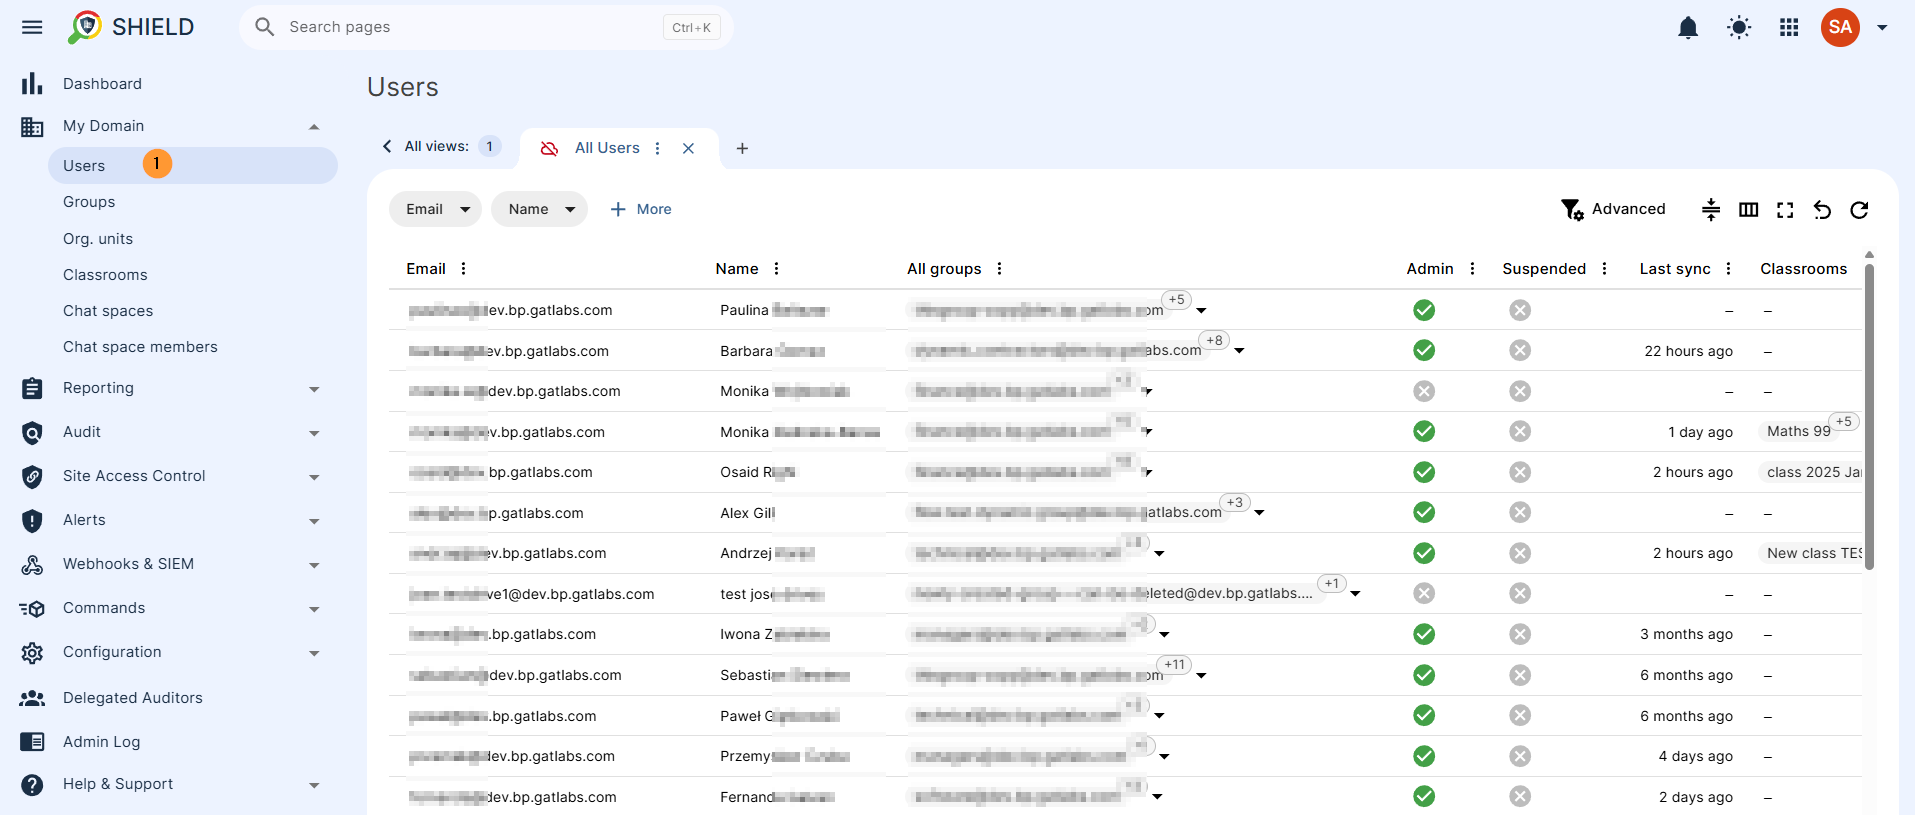Click the Configuration gear icon
The height and width of the screenshot is (815, 1915).
click(x=32, y=652)
